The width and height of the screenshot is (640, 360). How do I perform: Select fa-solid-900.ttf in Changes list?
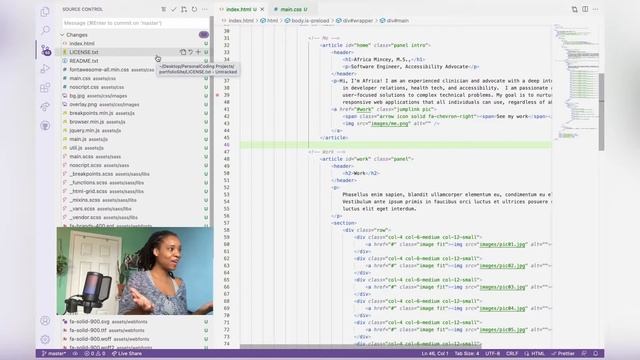pyautogui.click(x=135, y=330)
